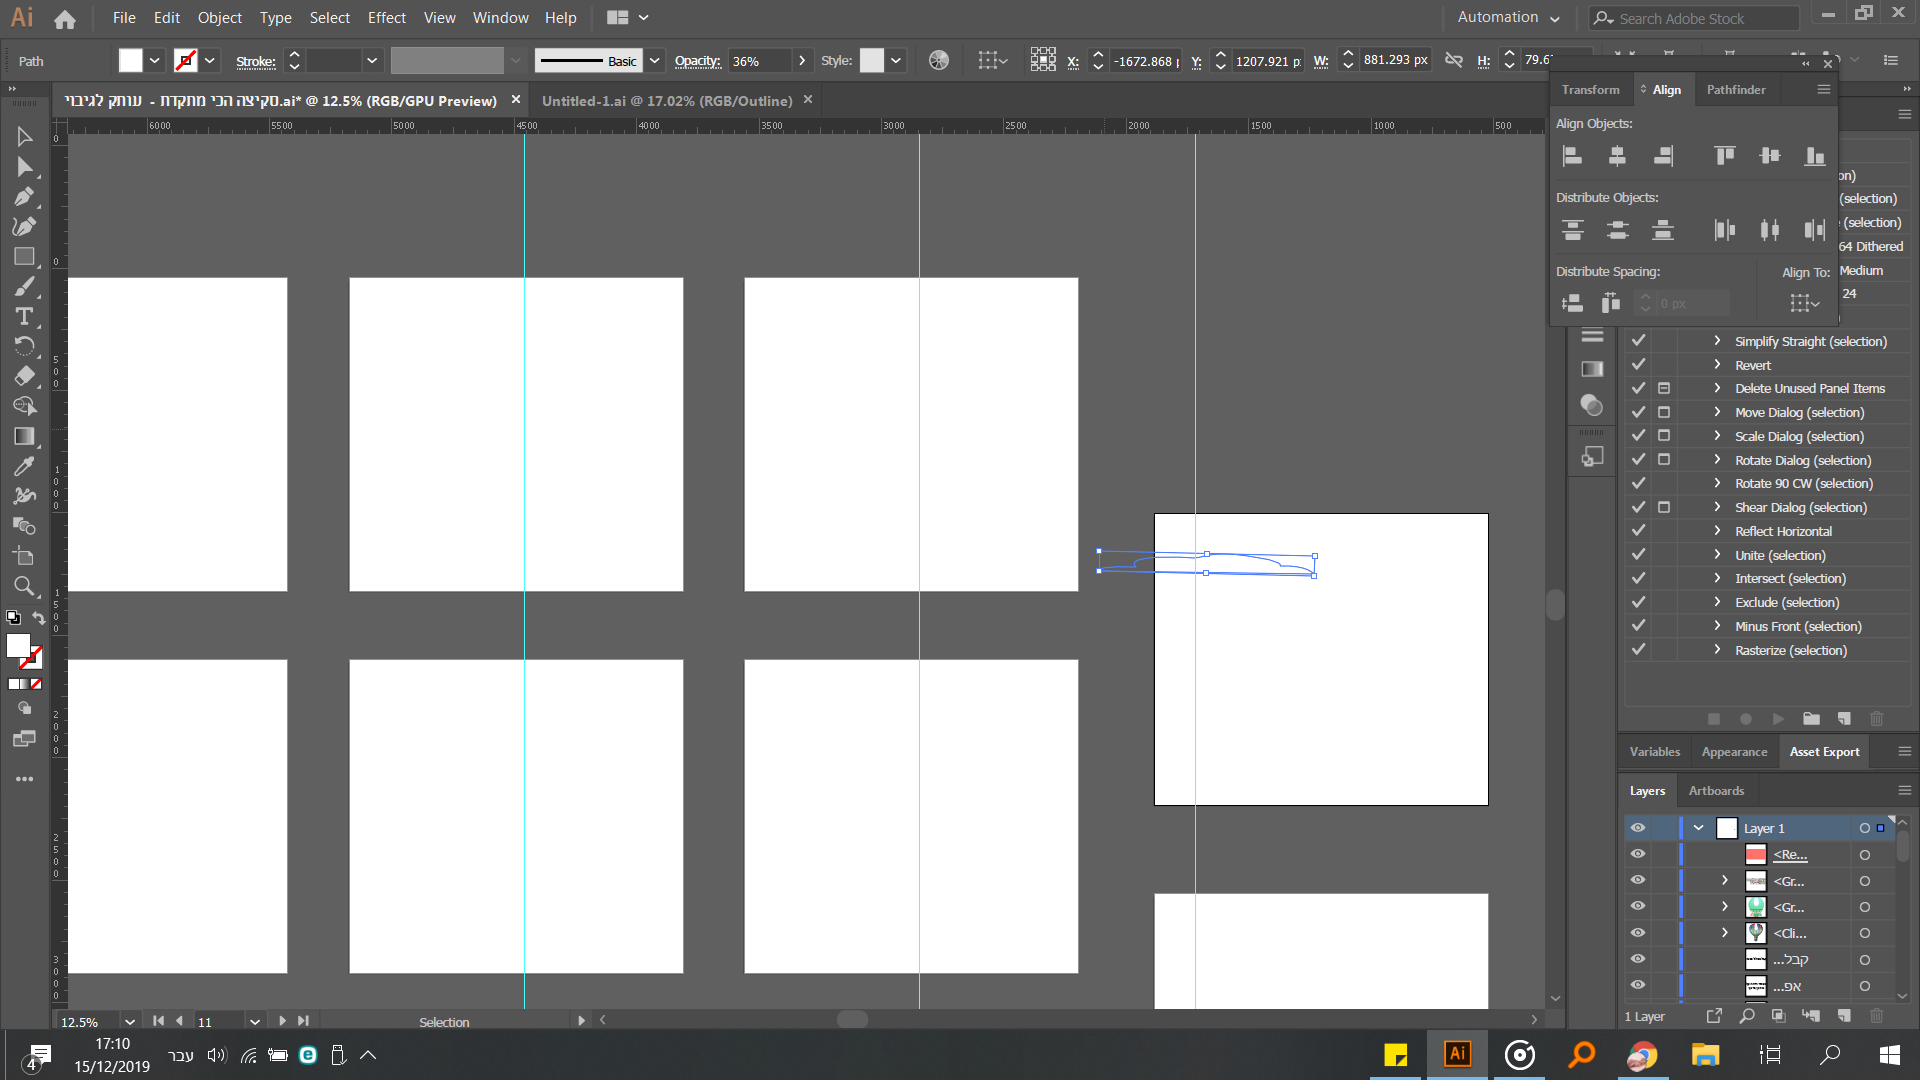Select the Pen tool
1920x1080 pixels.
[x=24, y=197]
